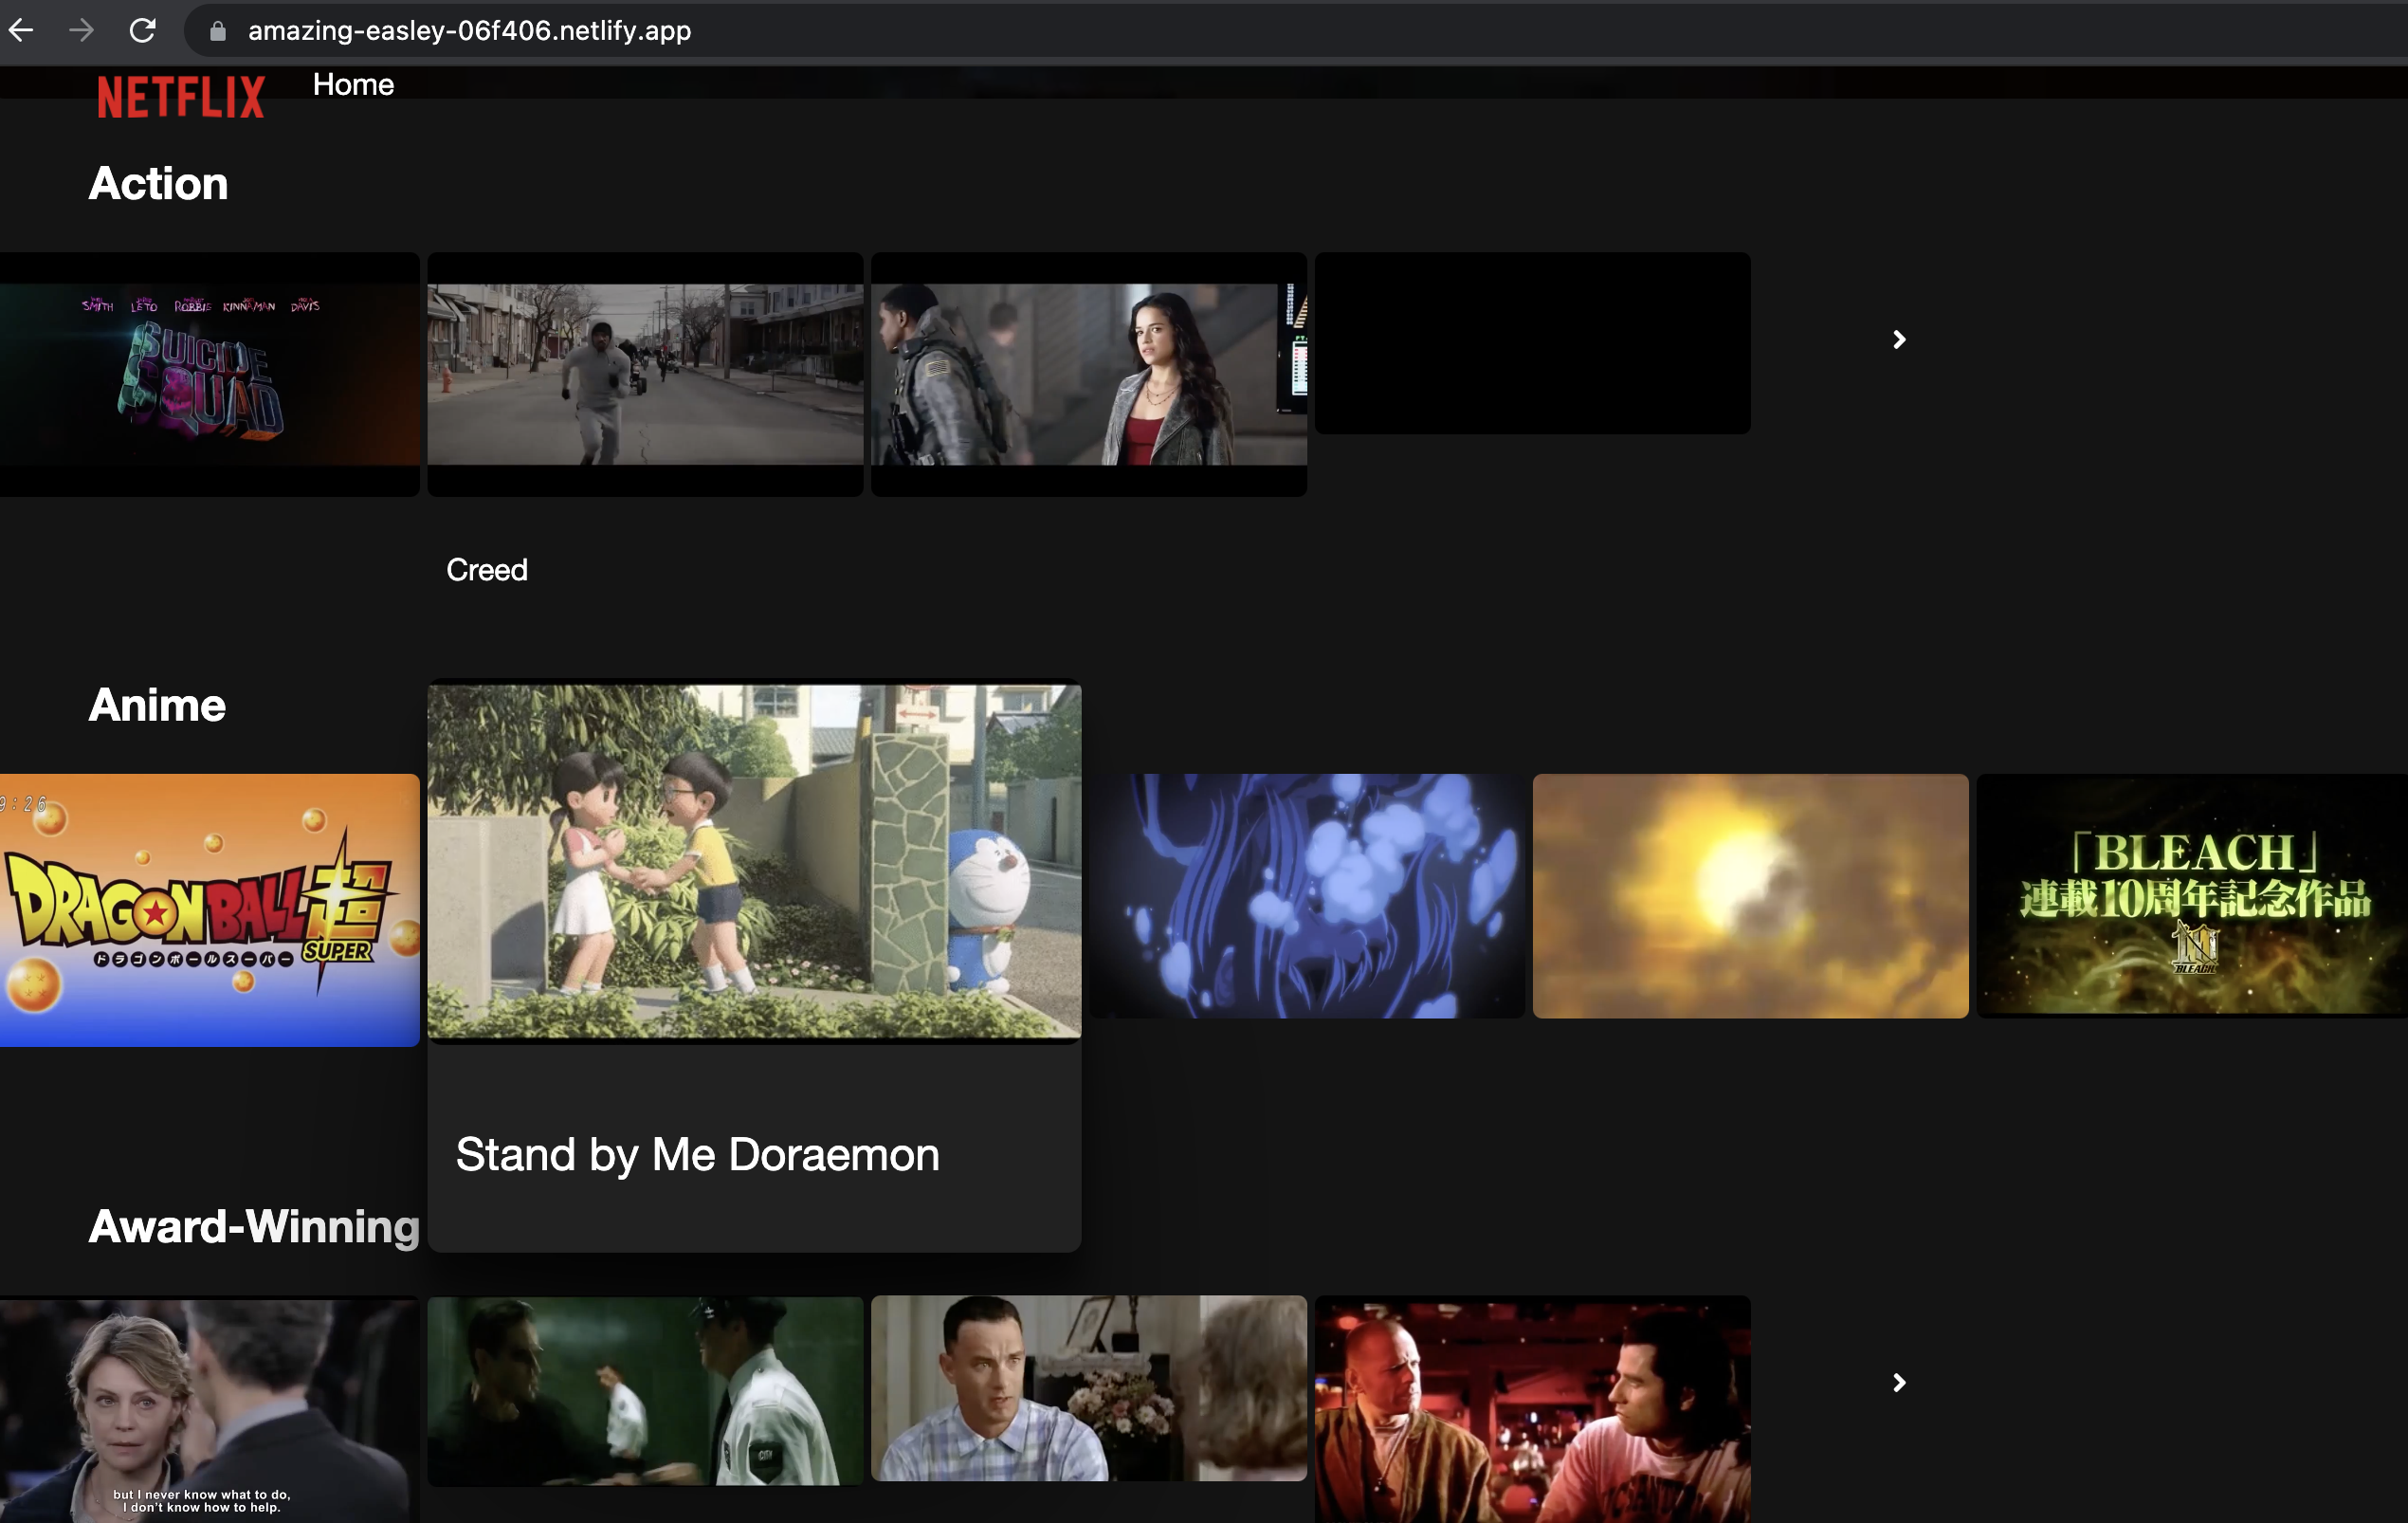Open the subtitled woman Award-Winning thumbnail
This screenshot has height=1523, width=2408.
209,1410
